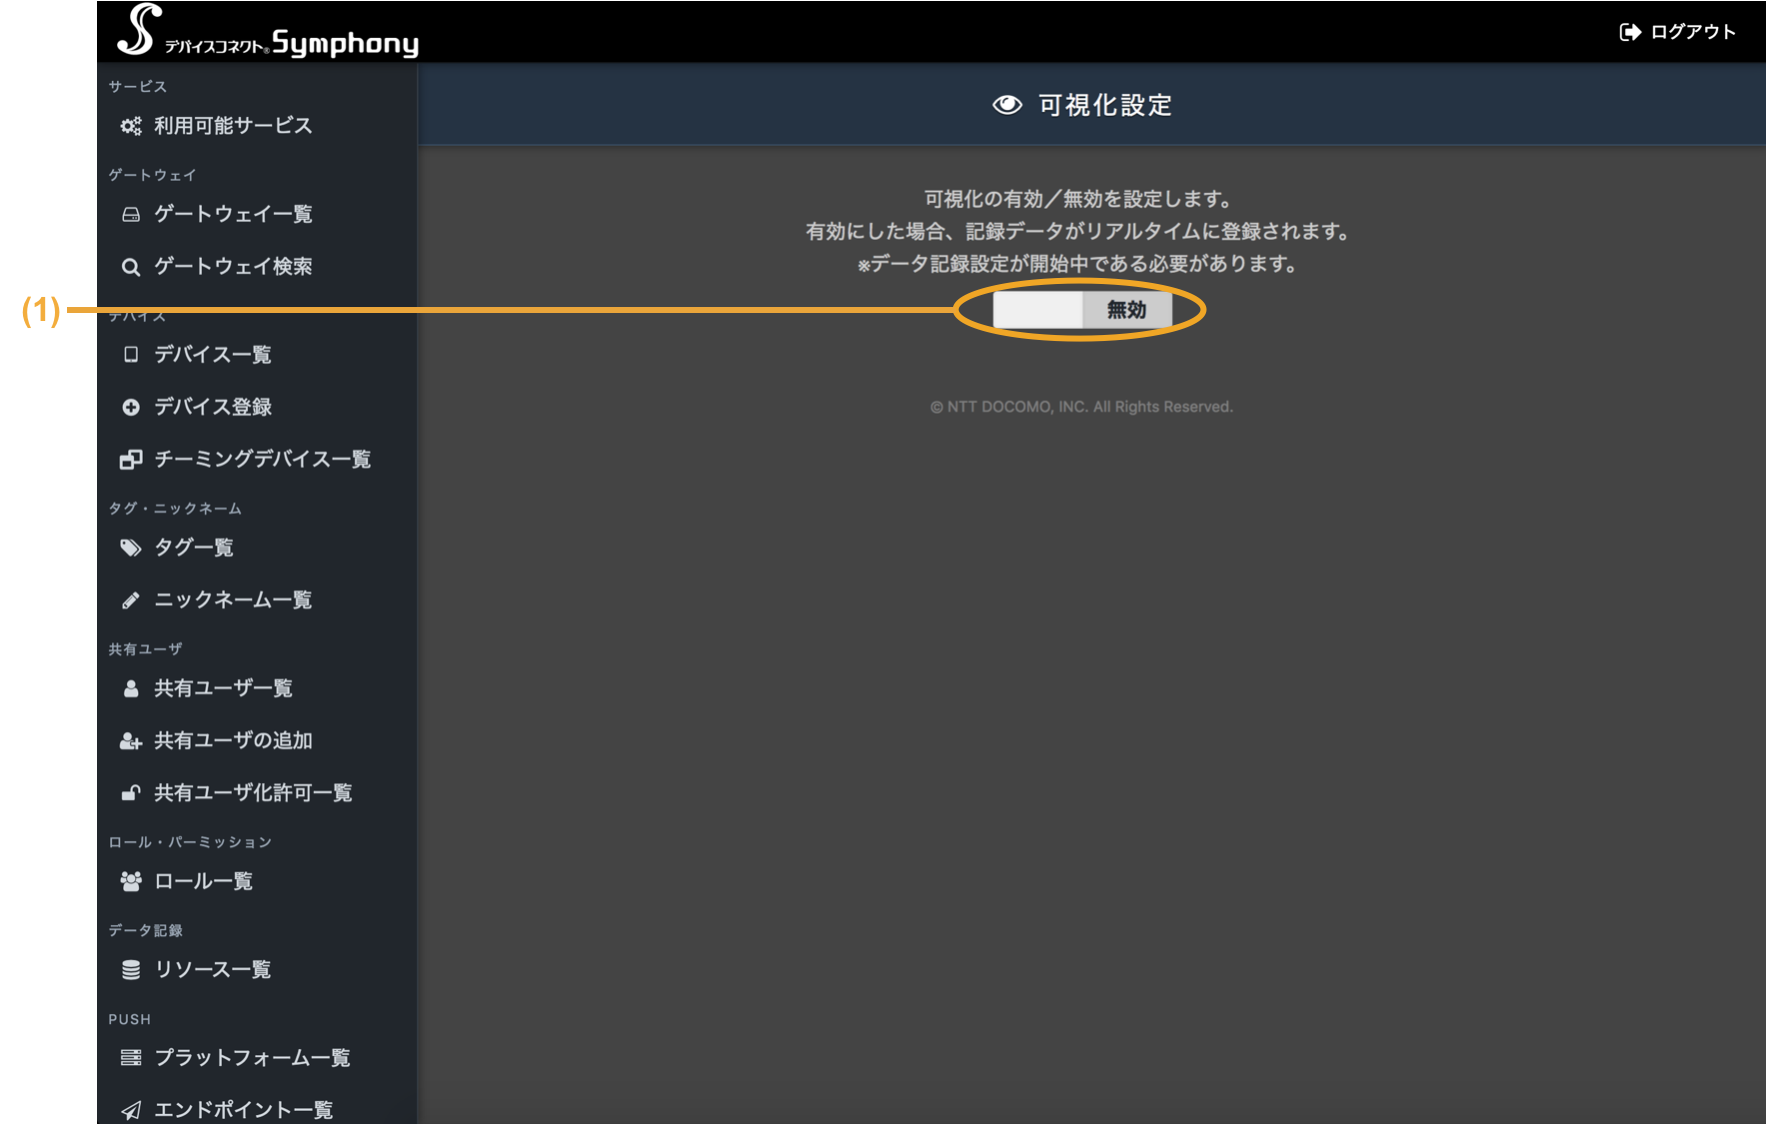The width and height of the screenshot is (1766, 1128).
Task: Click the 共有ユーザ section label
Action: click(145, 649)
